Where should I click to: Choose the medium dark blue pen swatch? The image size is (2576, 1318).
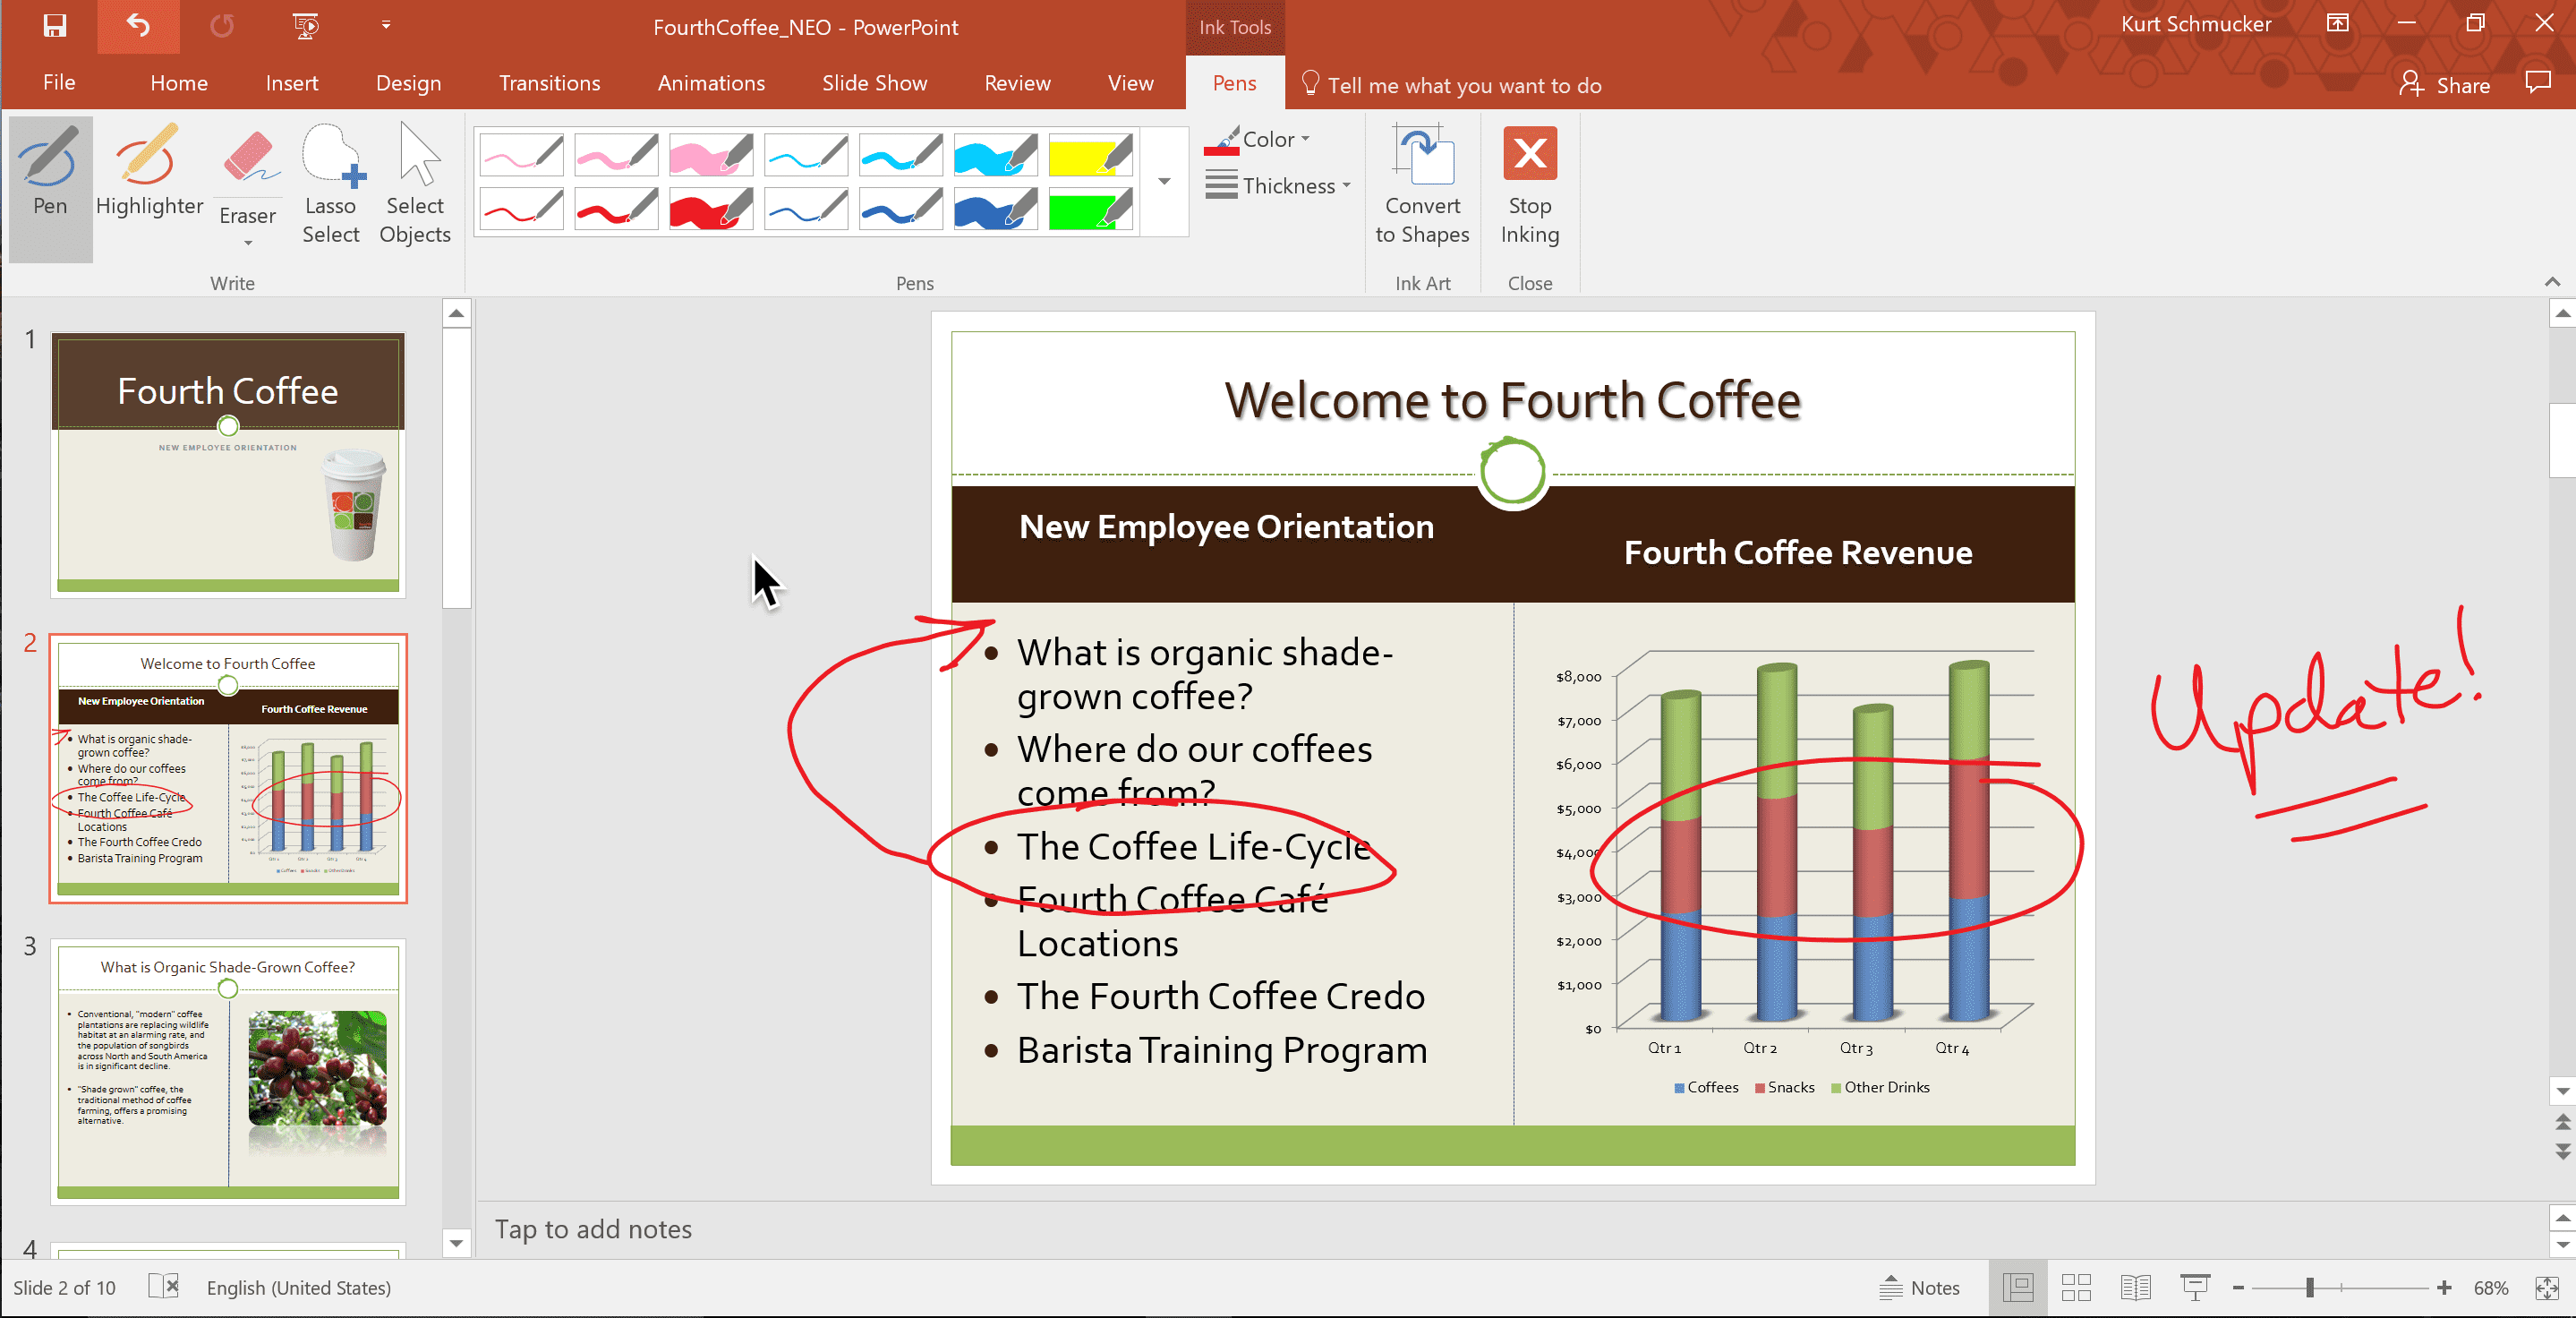click(901, 209)
